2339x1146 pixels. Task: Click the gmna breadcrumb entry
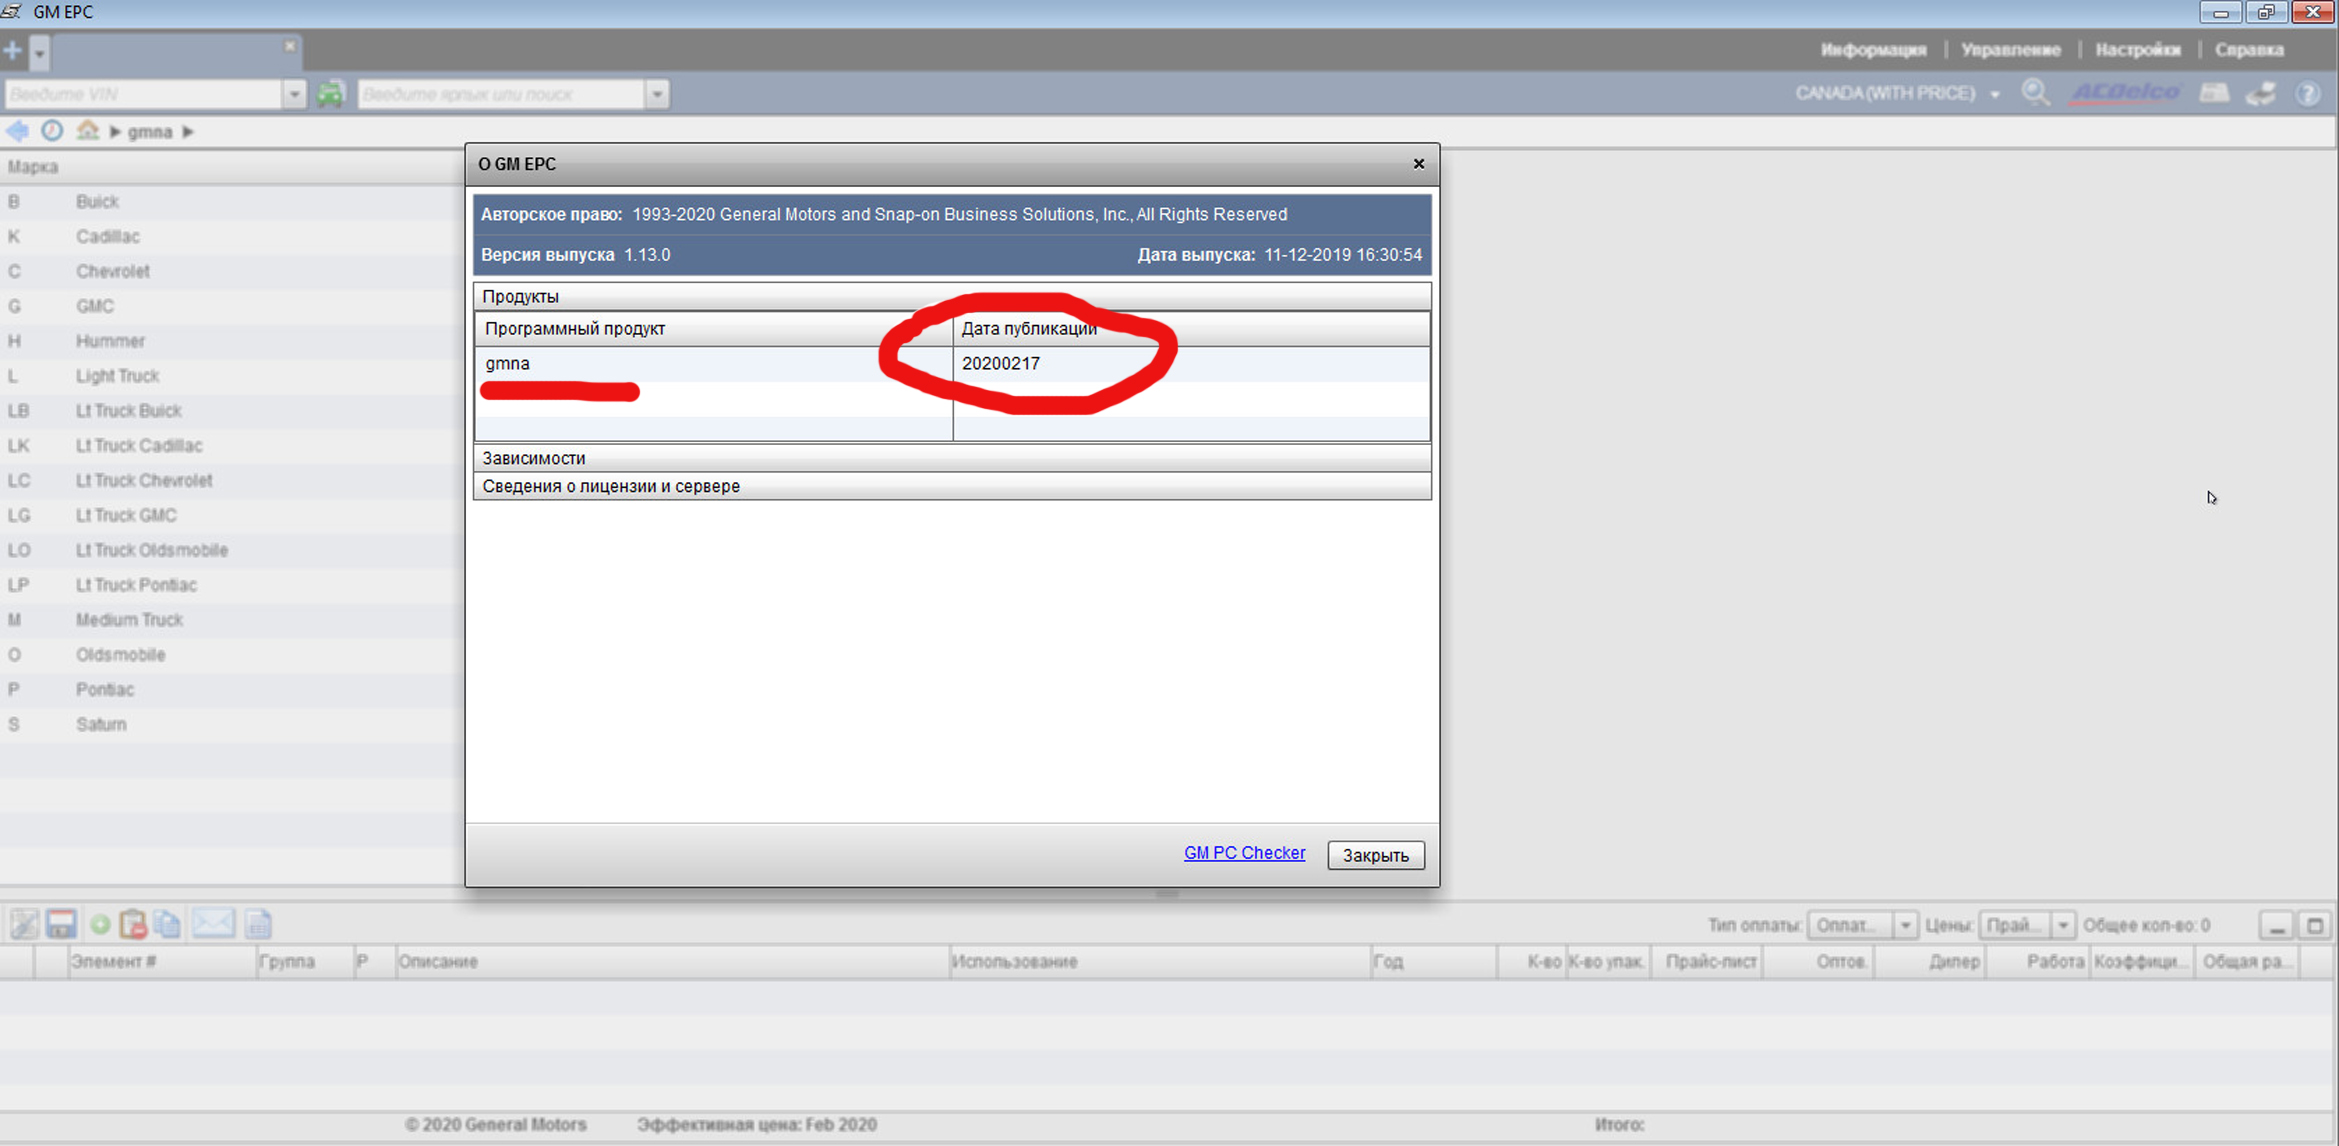point(149,132)
